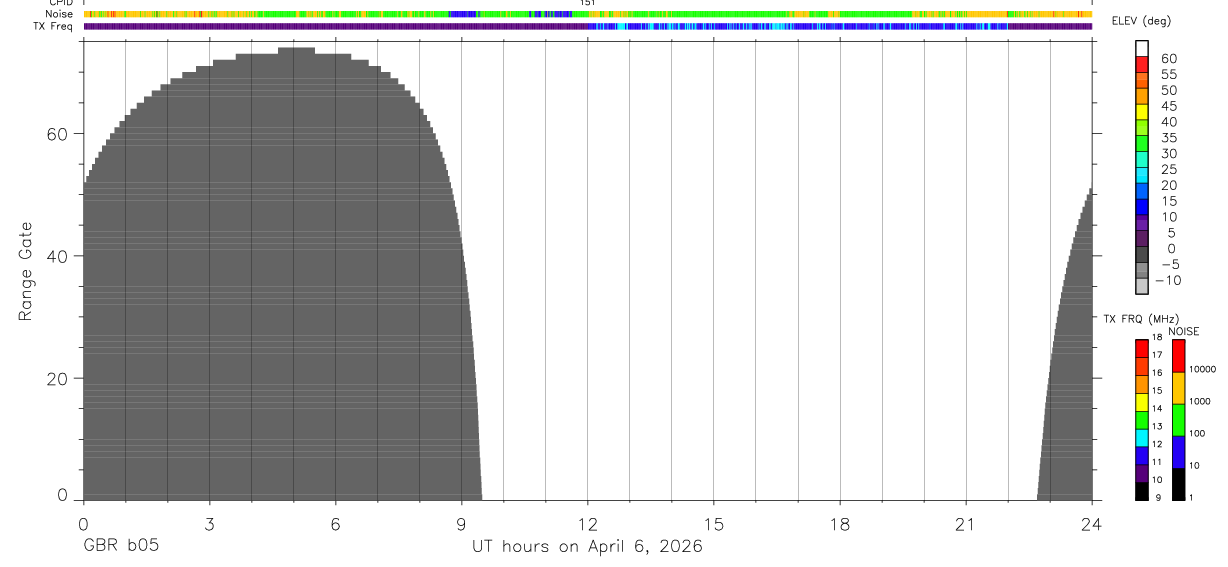Click the red swatch in ELEV colorbar
This screenshot has height=567, width=1228.
(x=1142, y=63)
